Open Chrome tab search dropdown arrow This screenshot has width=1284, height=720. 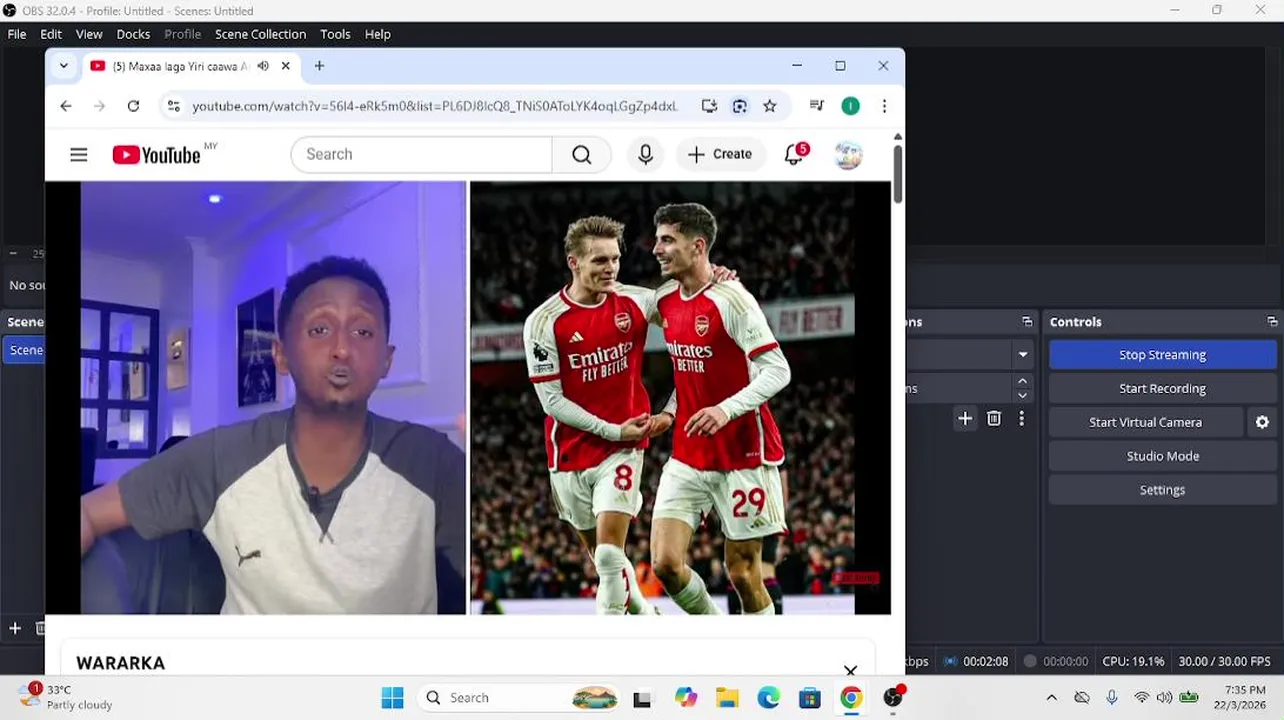click(x=64, y=66)
